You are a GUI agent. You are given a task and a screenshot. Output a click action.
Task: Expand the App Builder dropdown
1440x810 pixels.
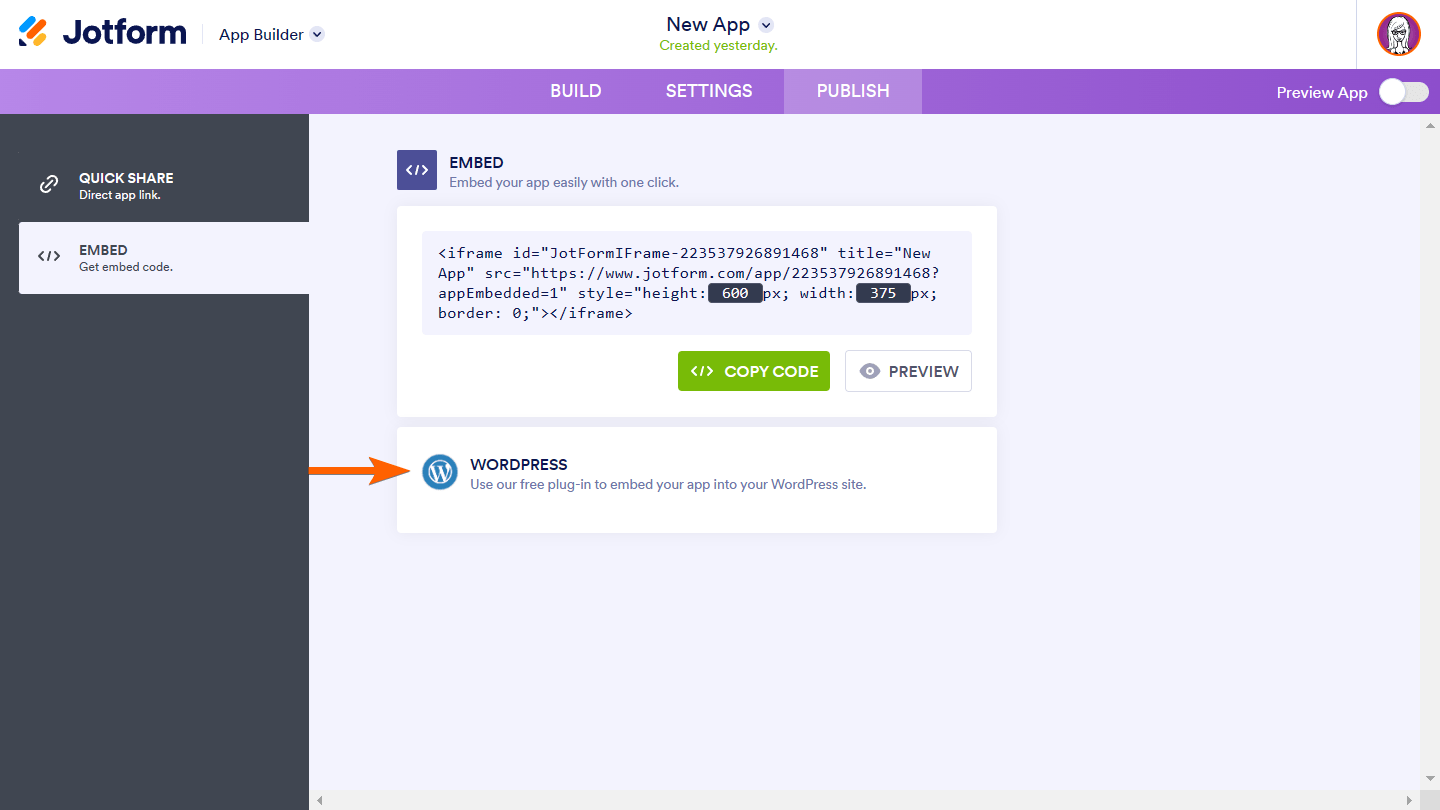317,34
